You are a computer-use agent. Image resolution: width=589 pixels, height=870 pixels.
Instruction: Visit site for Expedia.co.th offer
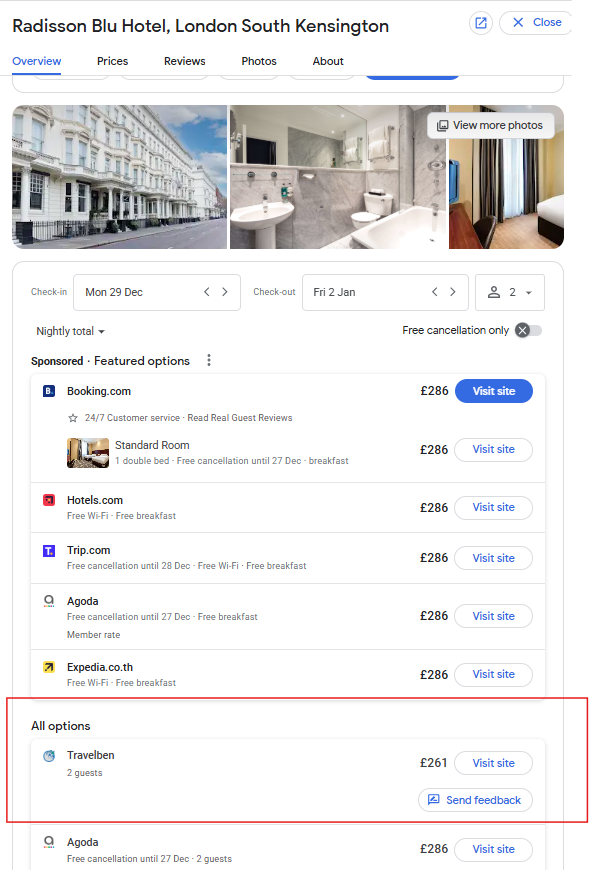tap(494, 675)
